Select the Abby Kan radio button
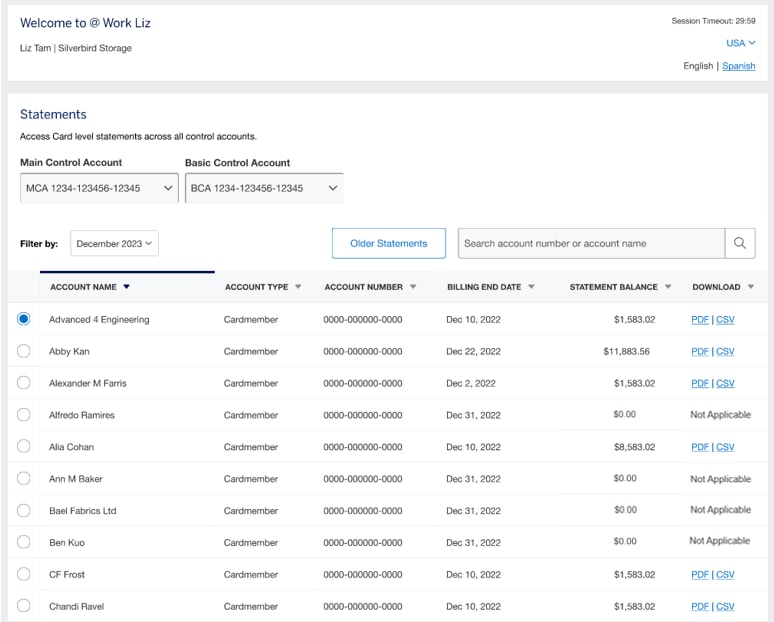Viewport: 774px width, 622px height. 24,351
